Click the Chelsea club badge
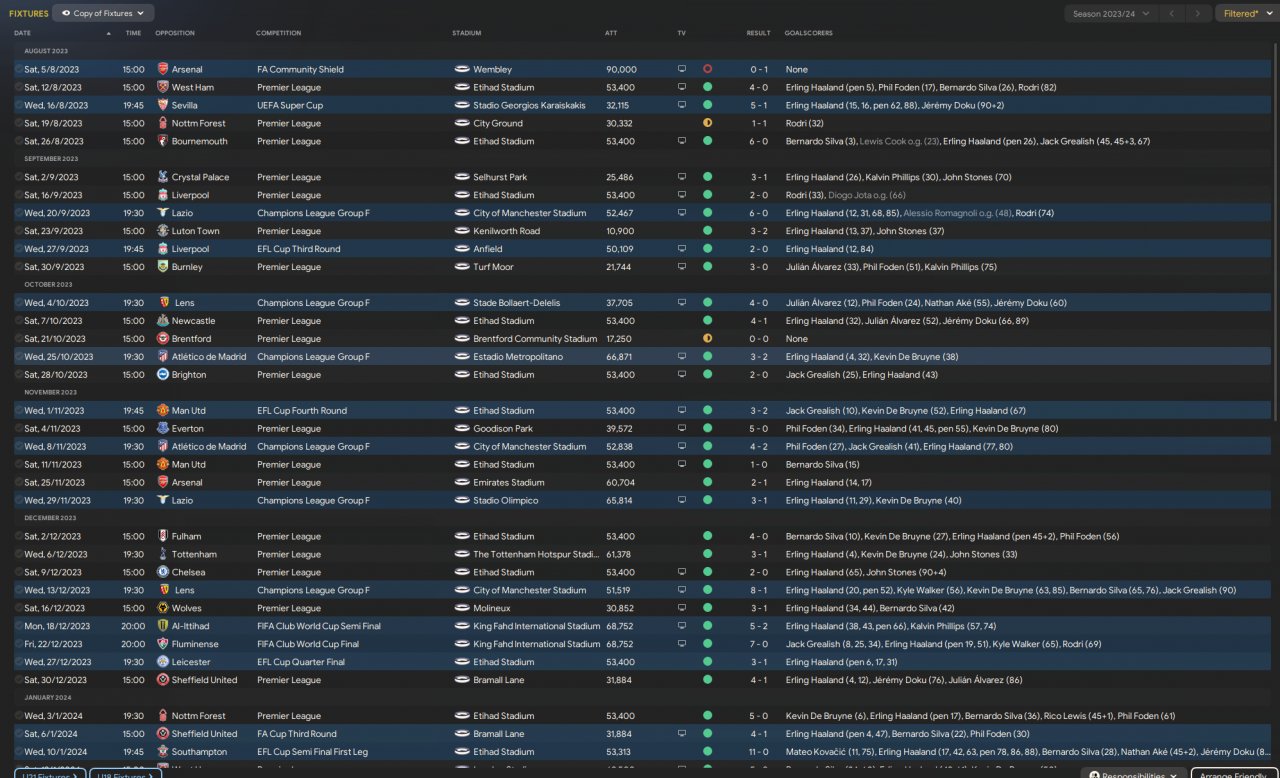The height and width of the screenshot is (778, 1280). [x=163, y=572]
